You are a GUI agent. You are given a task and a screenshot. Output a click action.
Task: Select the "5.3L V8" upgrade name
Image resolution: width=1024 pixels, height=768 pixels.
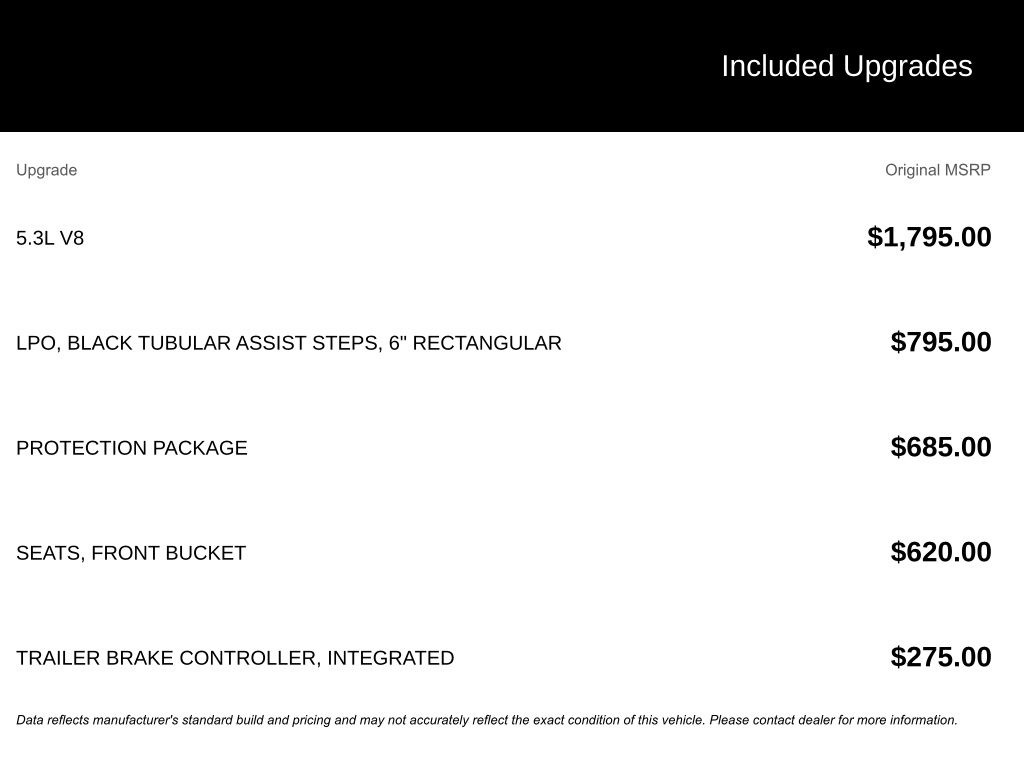pos(50,238)
